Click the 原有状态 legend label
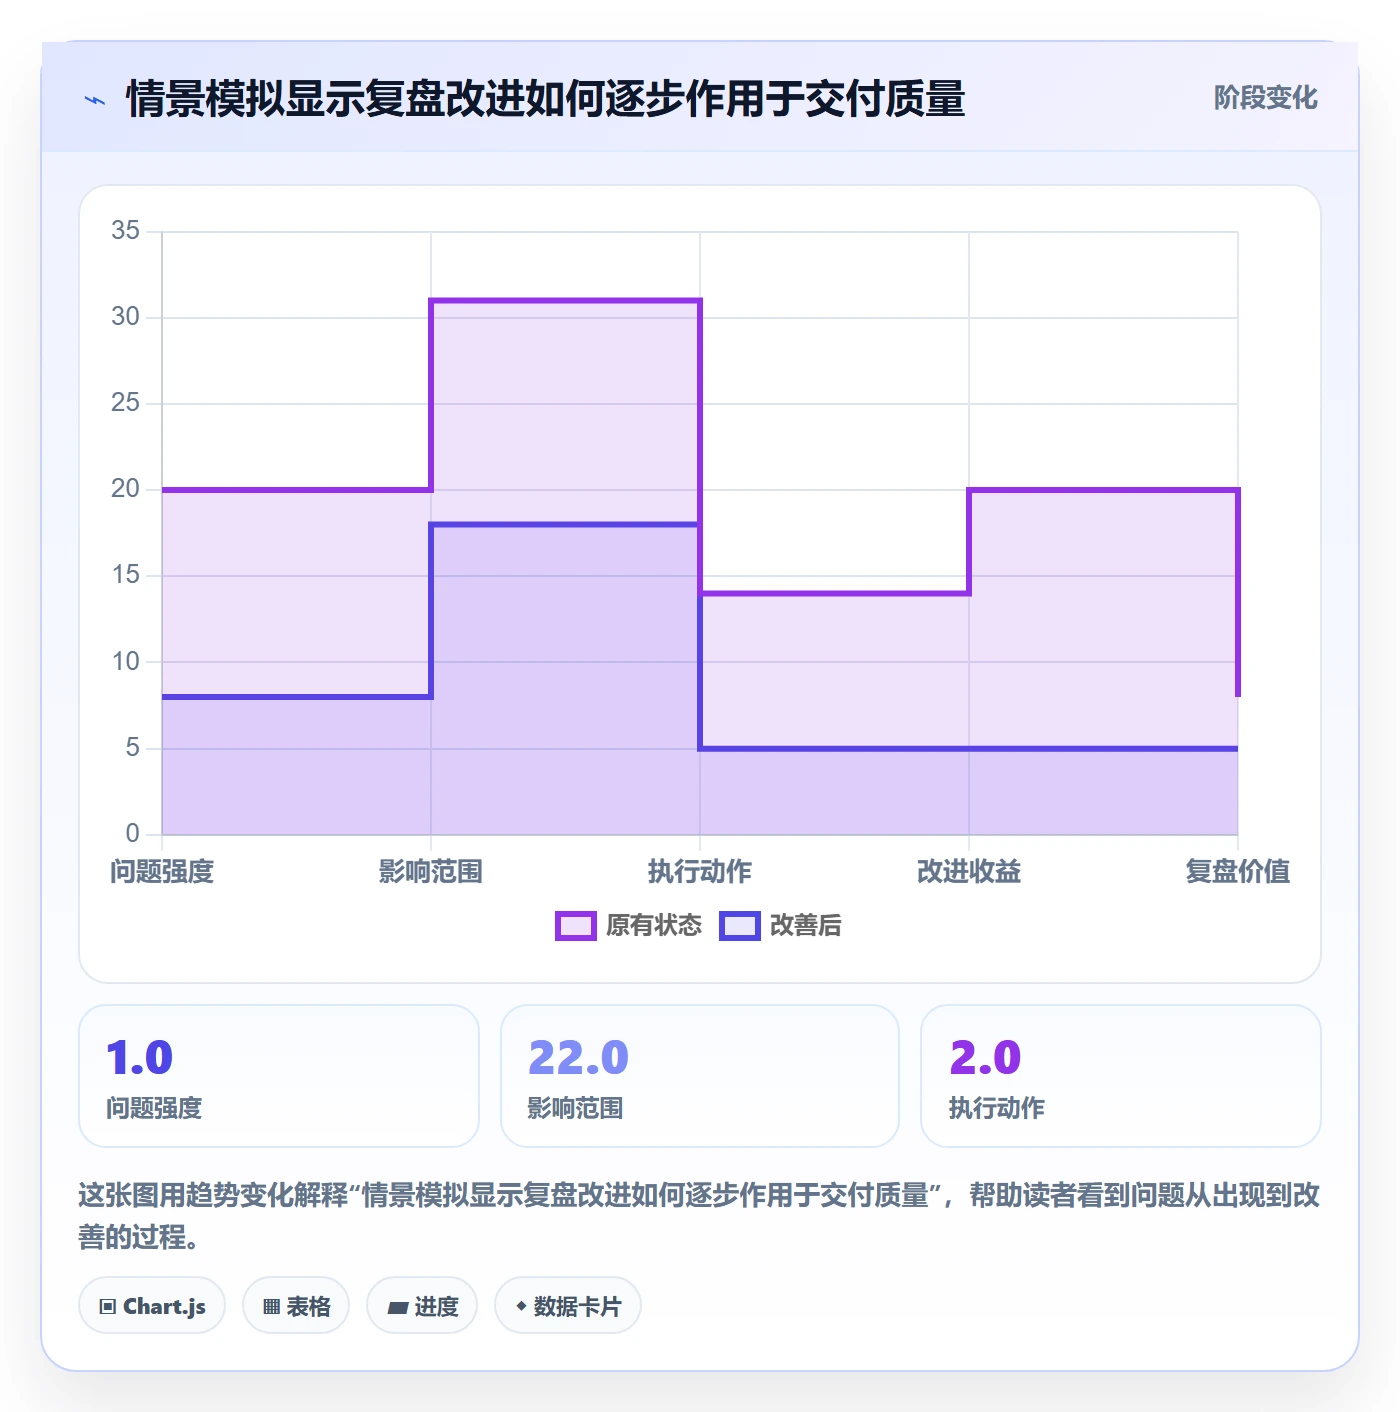1400x1412 pixels. pos(654,926)
